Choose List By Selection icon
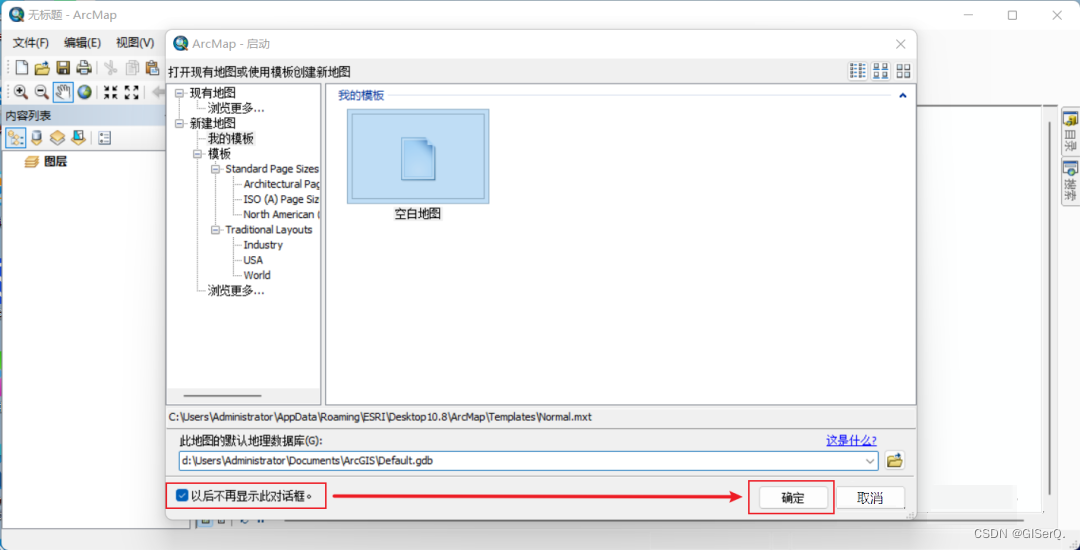 pos(79,138)
